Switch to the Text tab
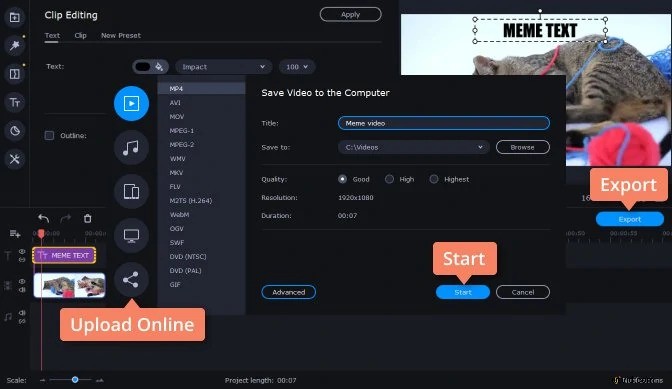 click(52, 36)
